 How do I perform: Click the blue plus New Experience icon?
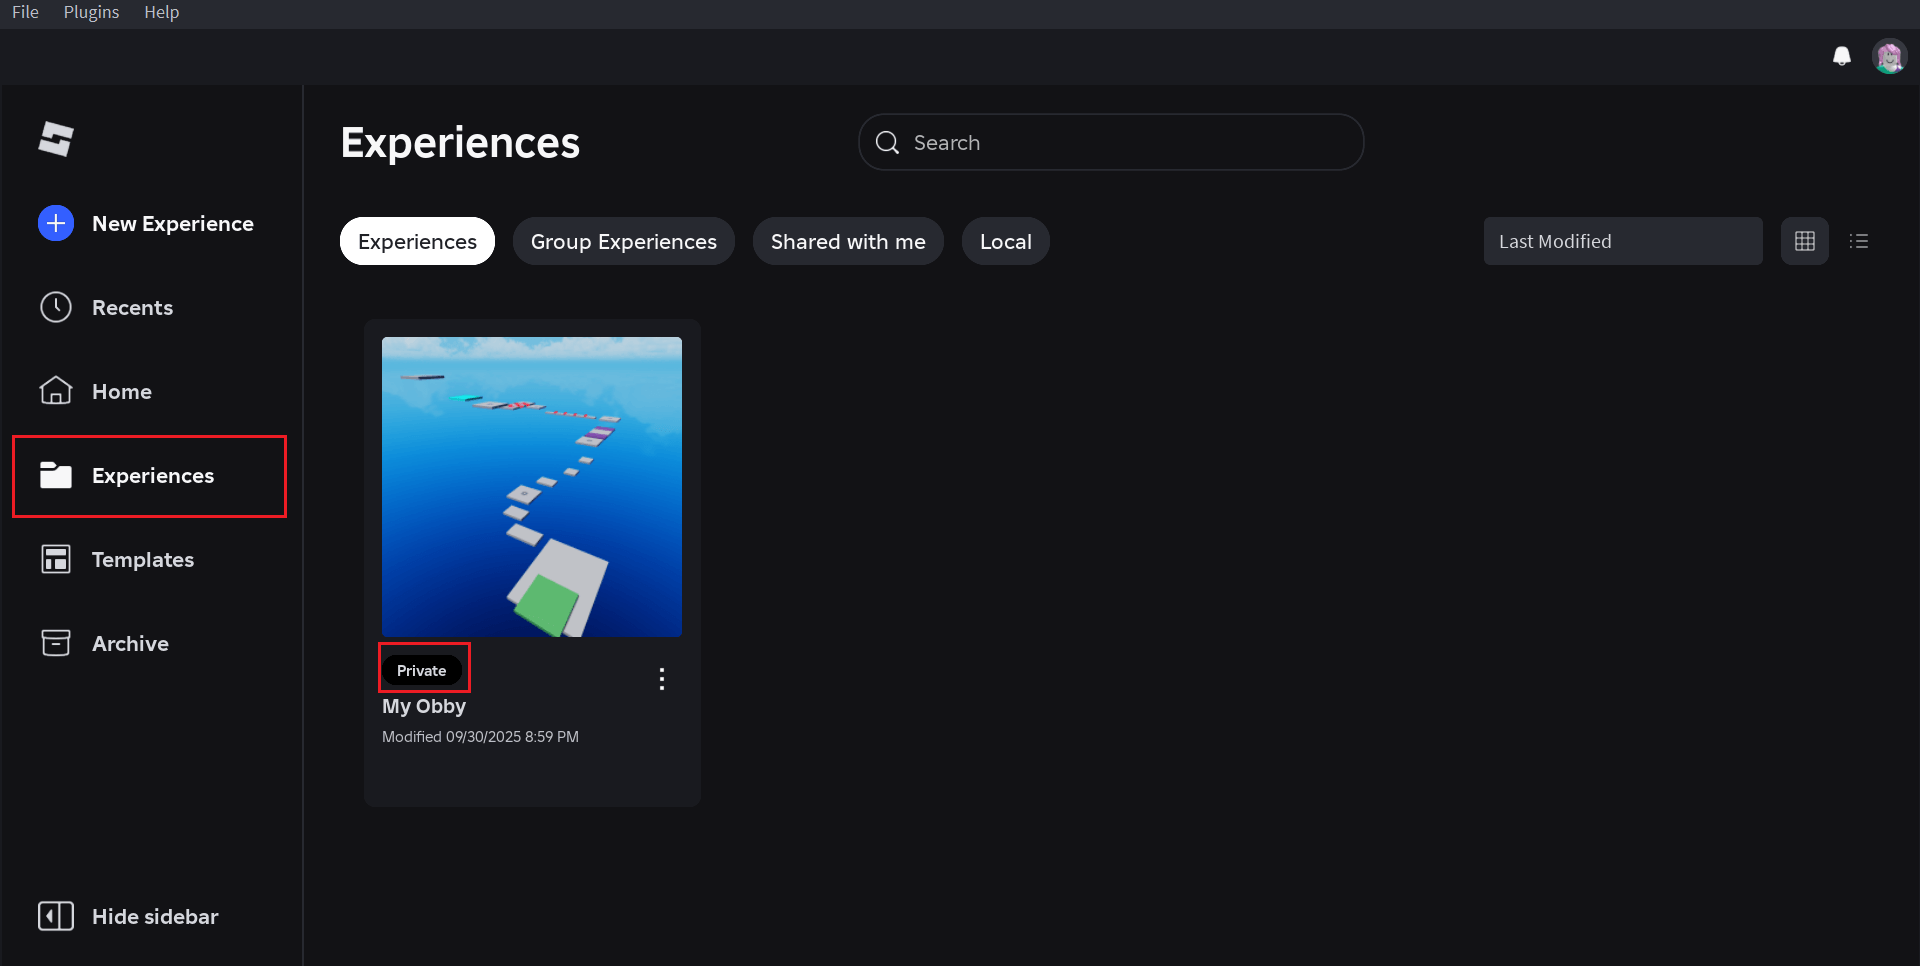click(56, 223)
